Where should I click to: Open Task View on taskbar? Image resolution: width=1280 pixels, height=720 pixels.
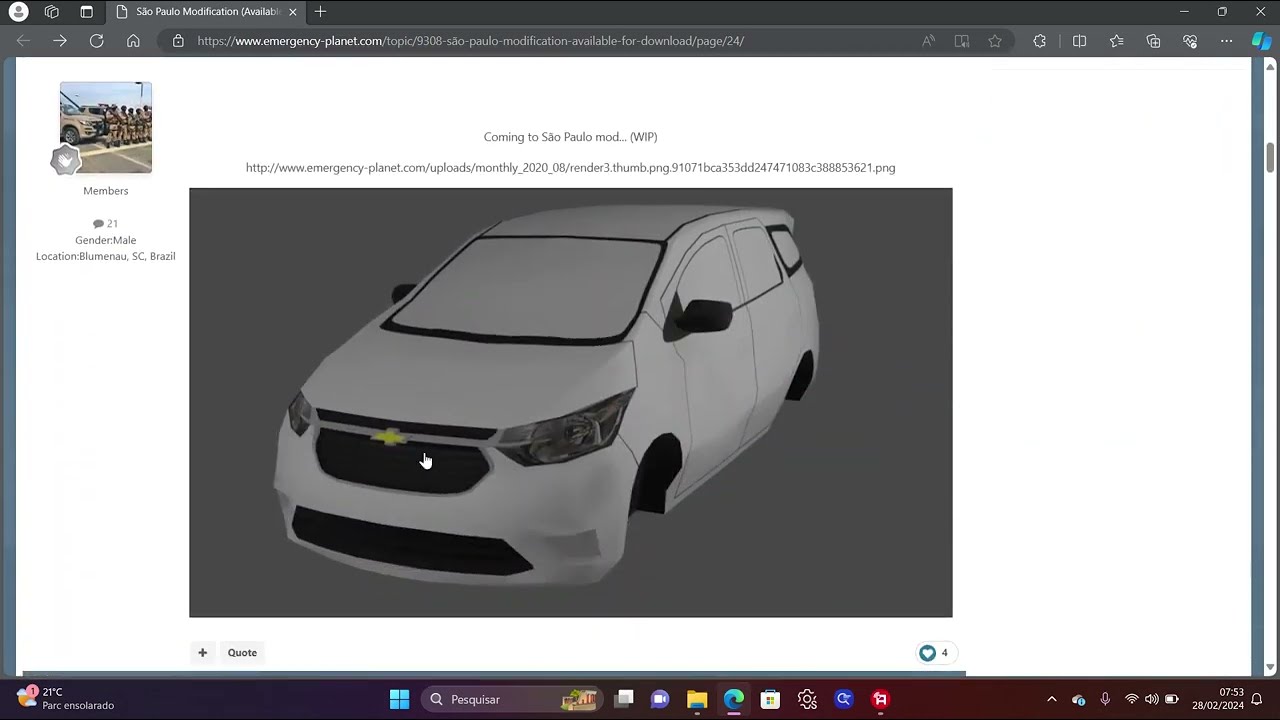[624, 699]
